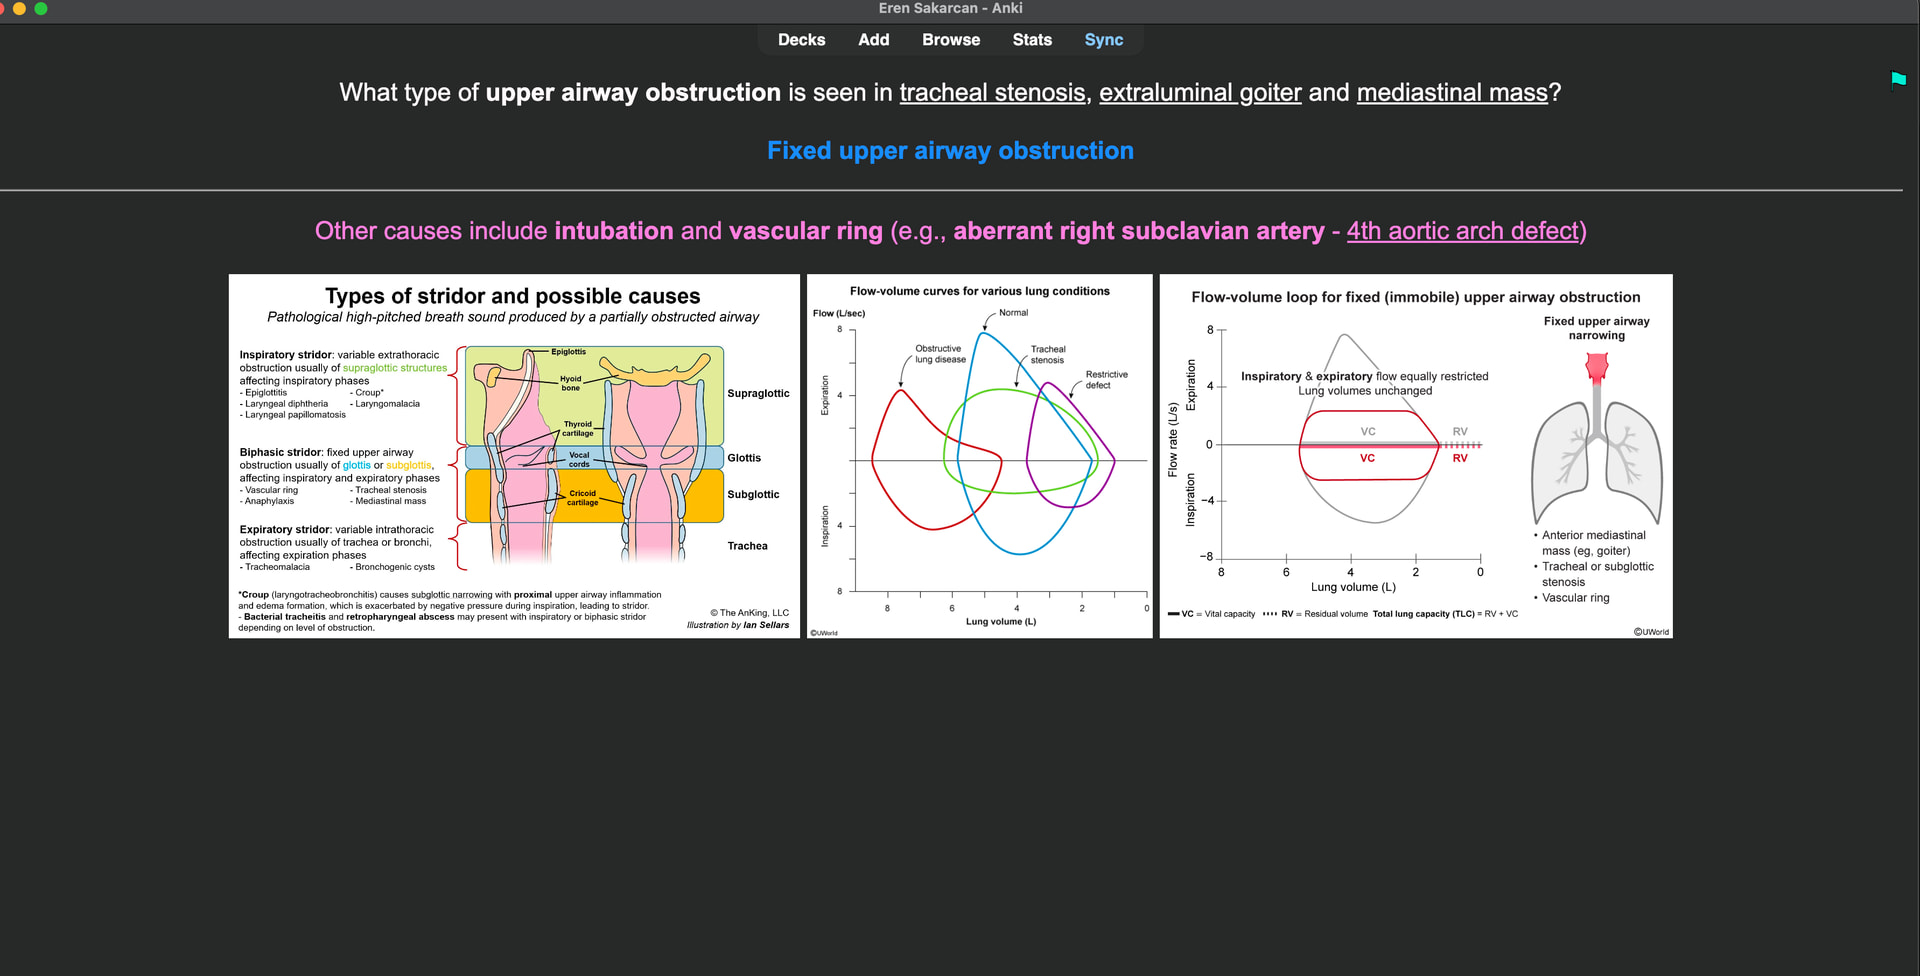The height and width of the screenshot is (976, 1920).
Task: Click the "Eren Sakarcan - Anki" window title
Action: pyautogui.click(x=950, y=8)
